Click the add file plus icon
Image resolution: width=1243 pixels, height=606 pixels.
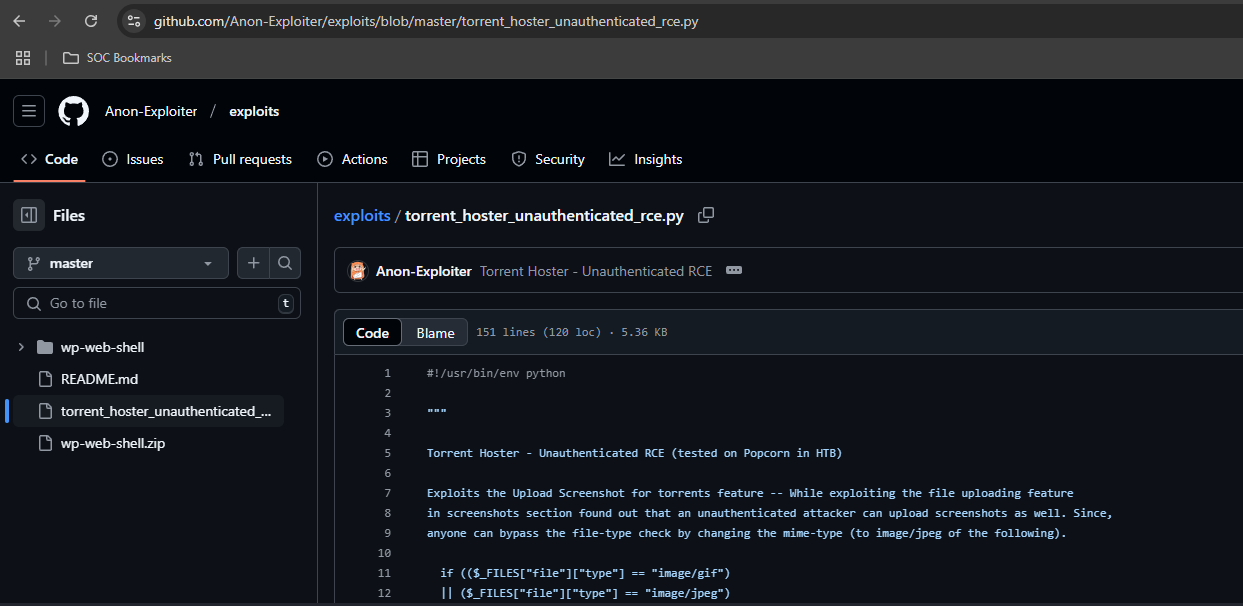coord(254,263)
